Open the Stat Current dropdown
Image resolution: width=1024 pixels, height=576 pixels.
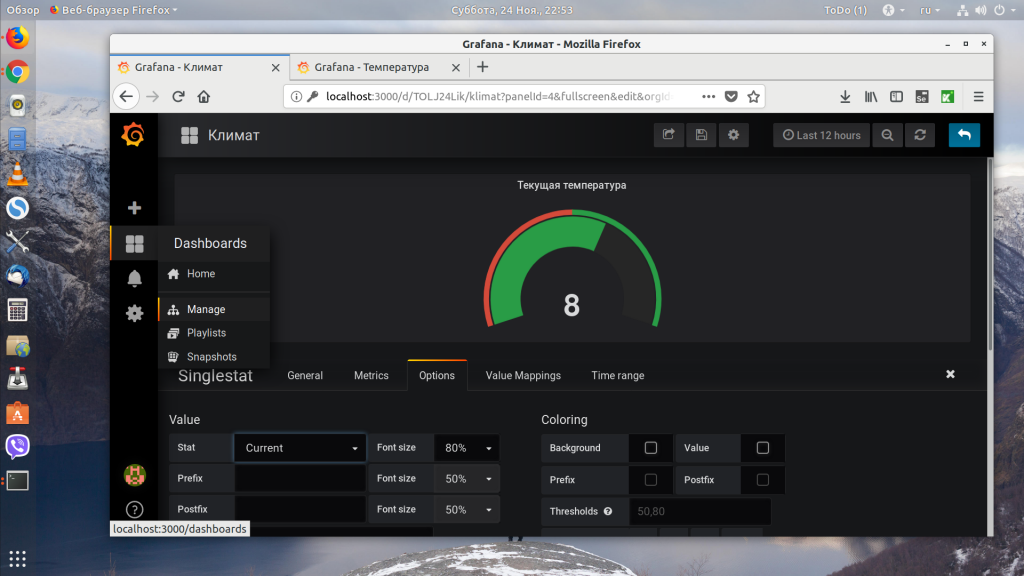(300, 448)
